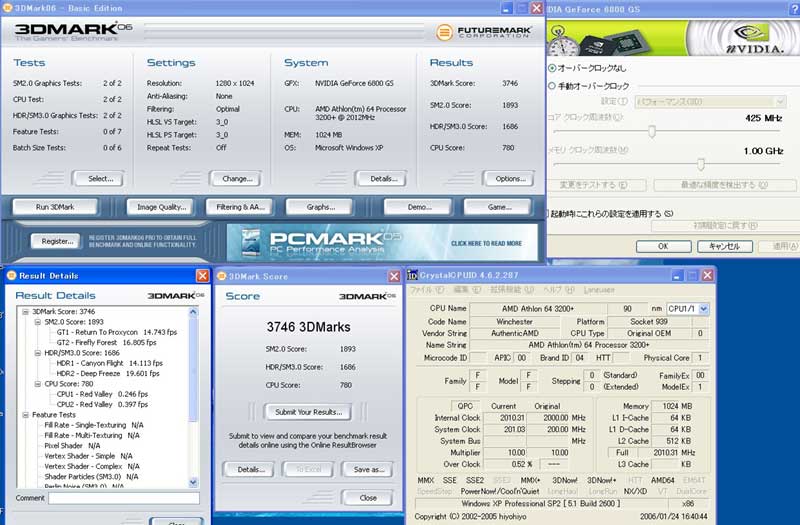
Task: Close the Result Details window
Action: coord(203,276)
